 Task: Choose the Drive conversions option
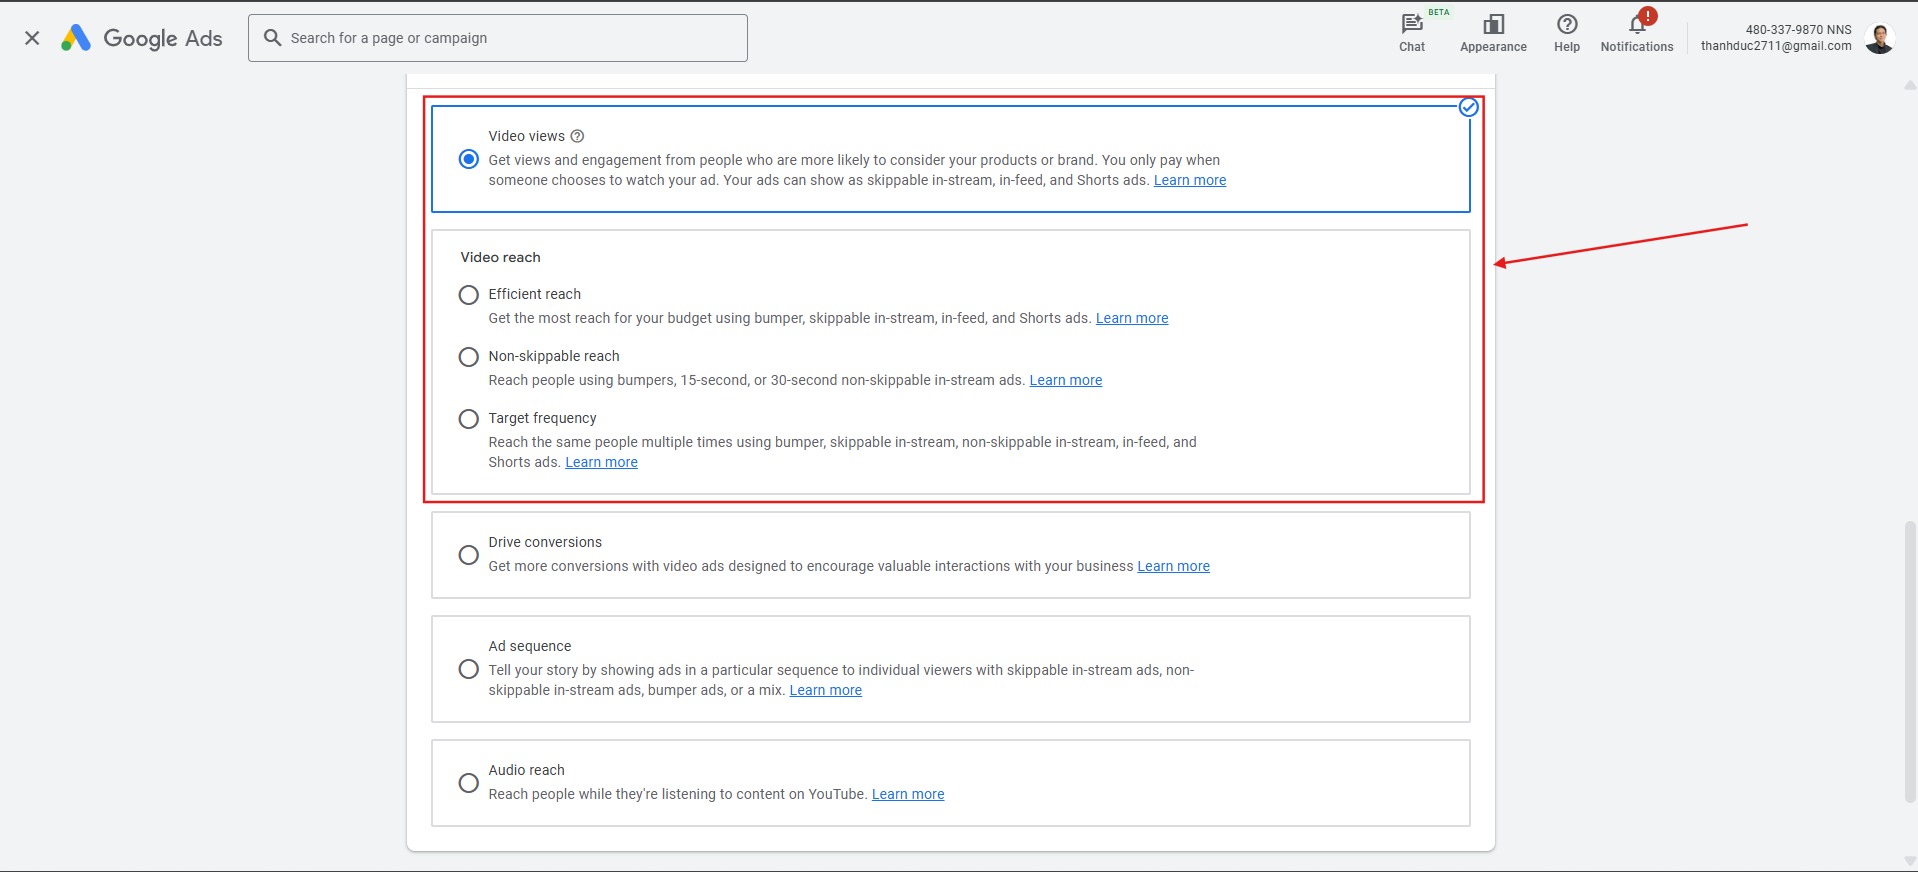tap(468, 555)
